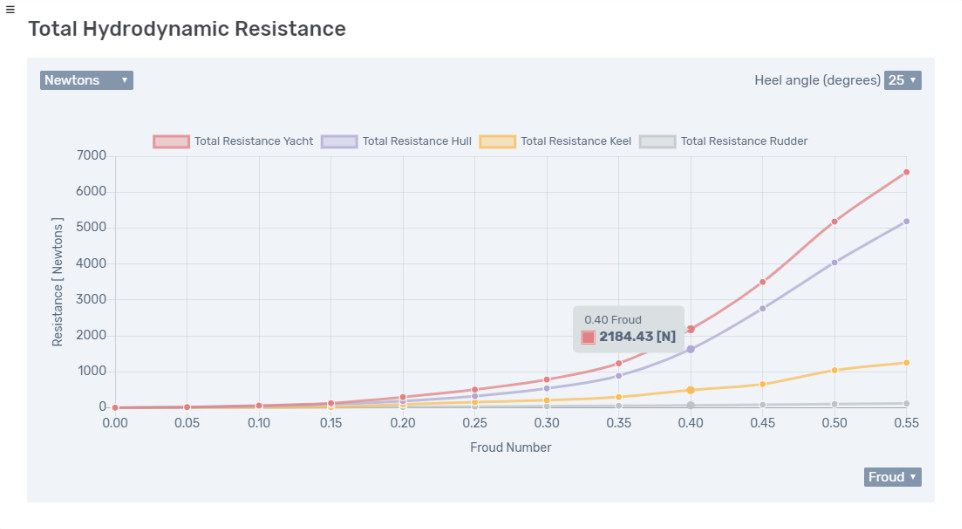Toggle Total Resistance Hull legend series

pos(416,141)
